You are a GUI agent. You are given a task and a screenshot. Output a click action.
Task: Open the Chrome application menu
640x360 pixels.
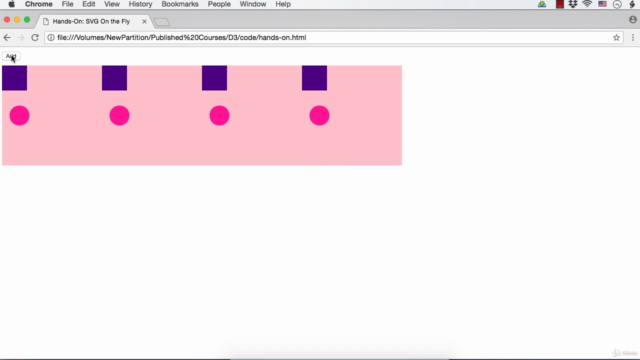click(39, 4)
